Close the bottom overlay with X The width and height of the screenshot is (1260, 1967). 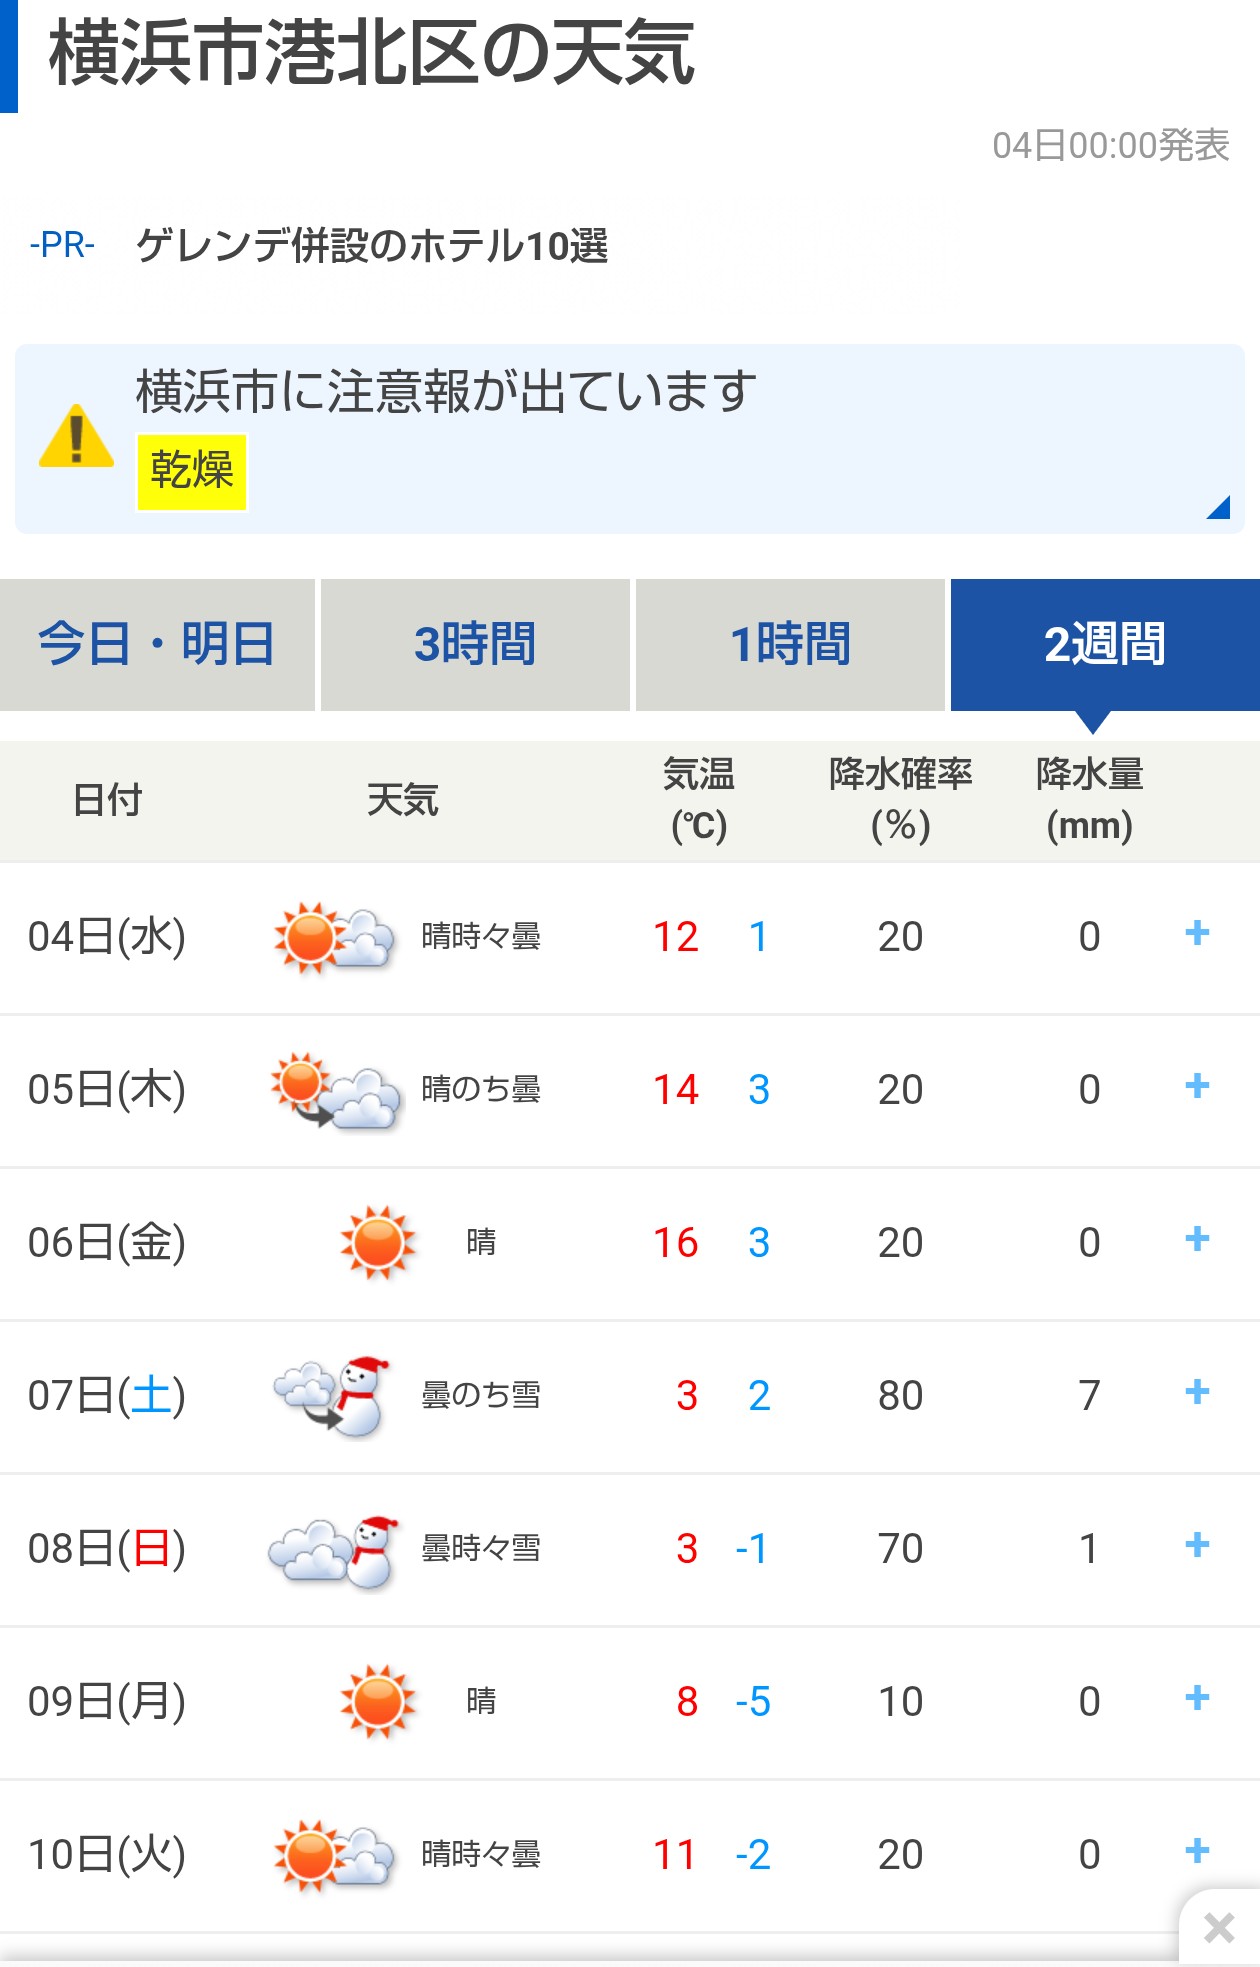tap(1219, 1927)
